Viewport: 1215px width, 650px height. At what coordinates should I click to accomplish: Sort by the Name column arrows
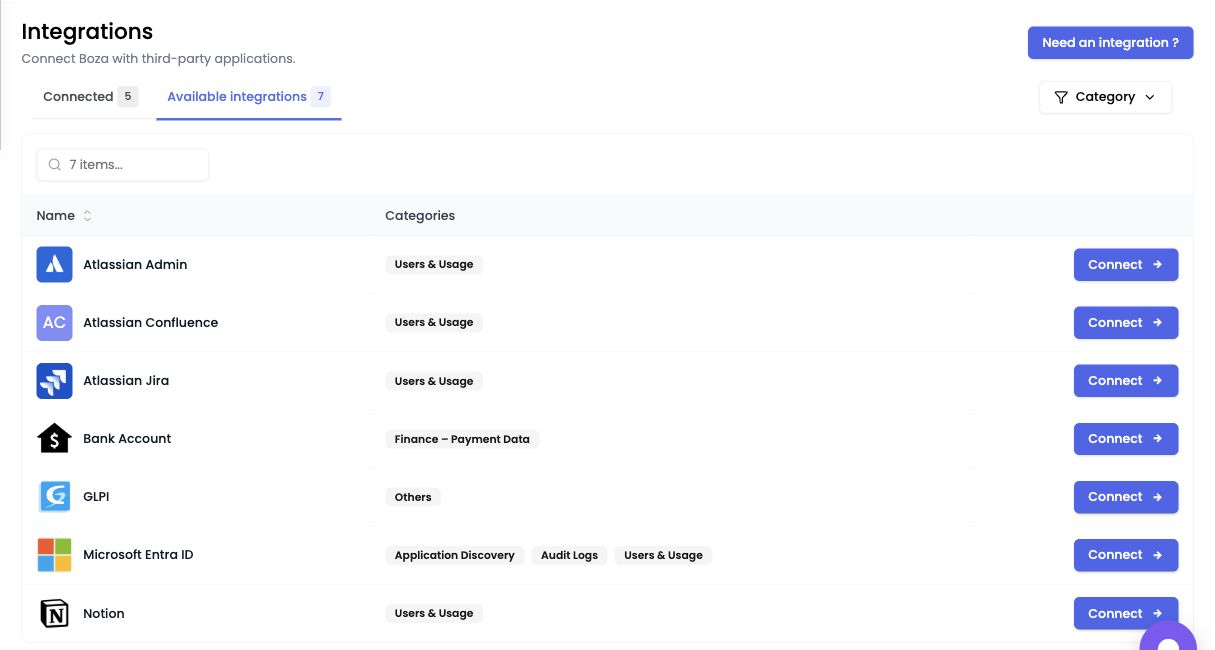tap(87, 216)
